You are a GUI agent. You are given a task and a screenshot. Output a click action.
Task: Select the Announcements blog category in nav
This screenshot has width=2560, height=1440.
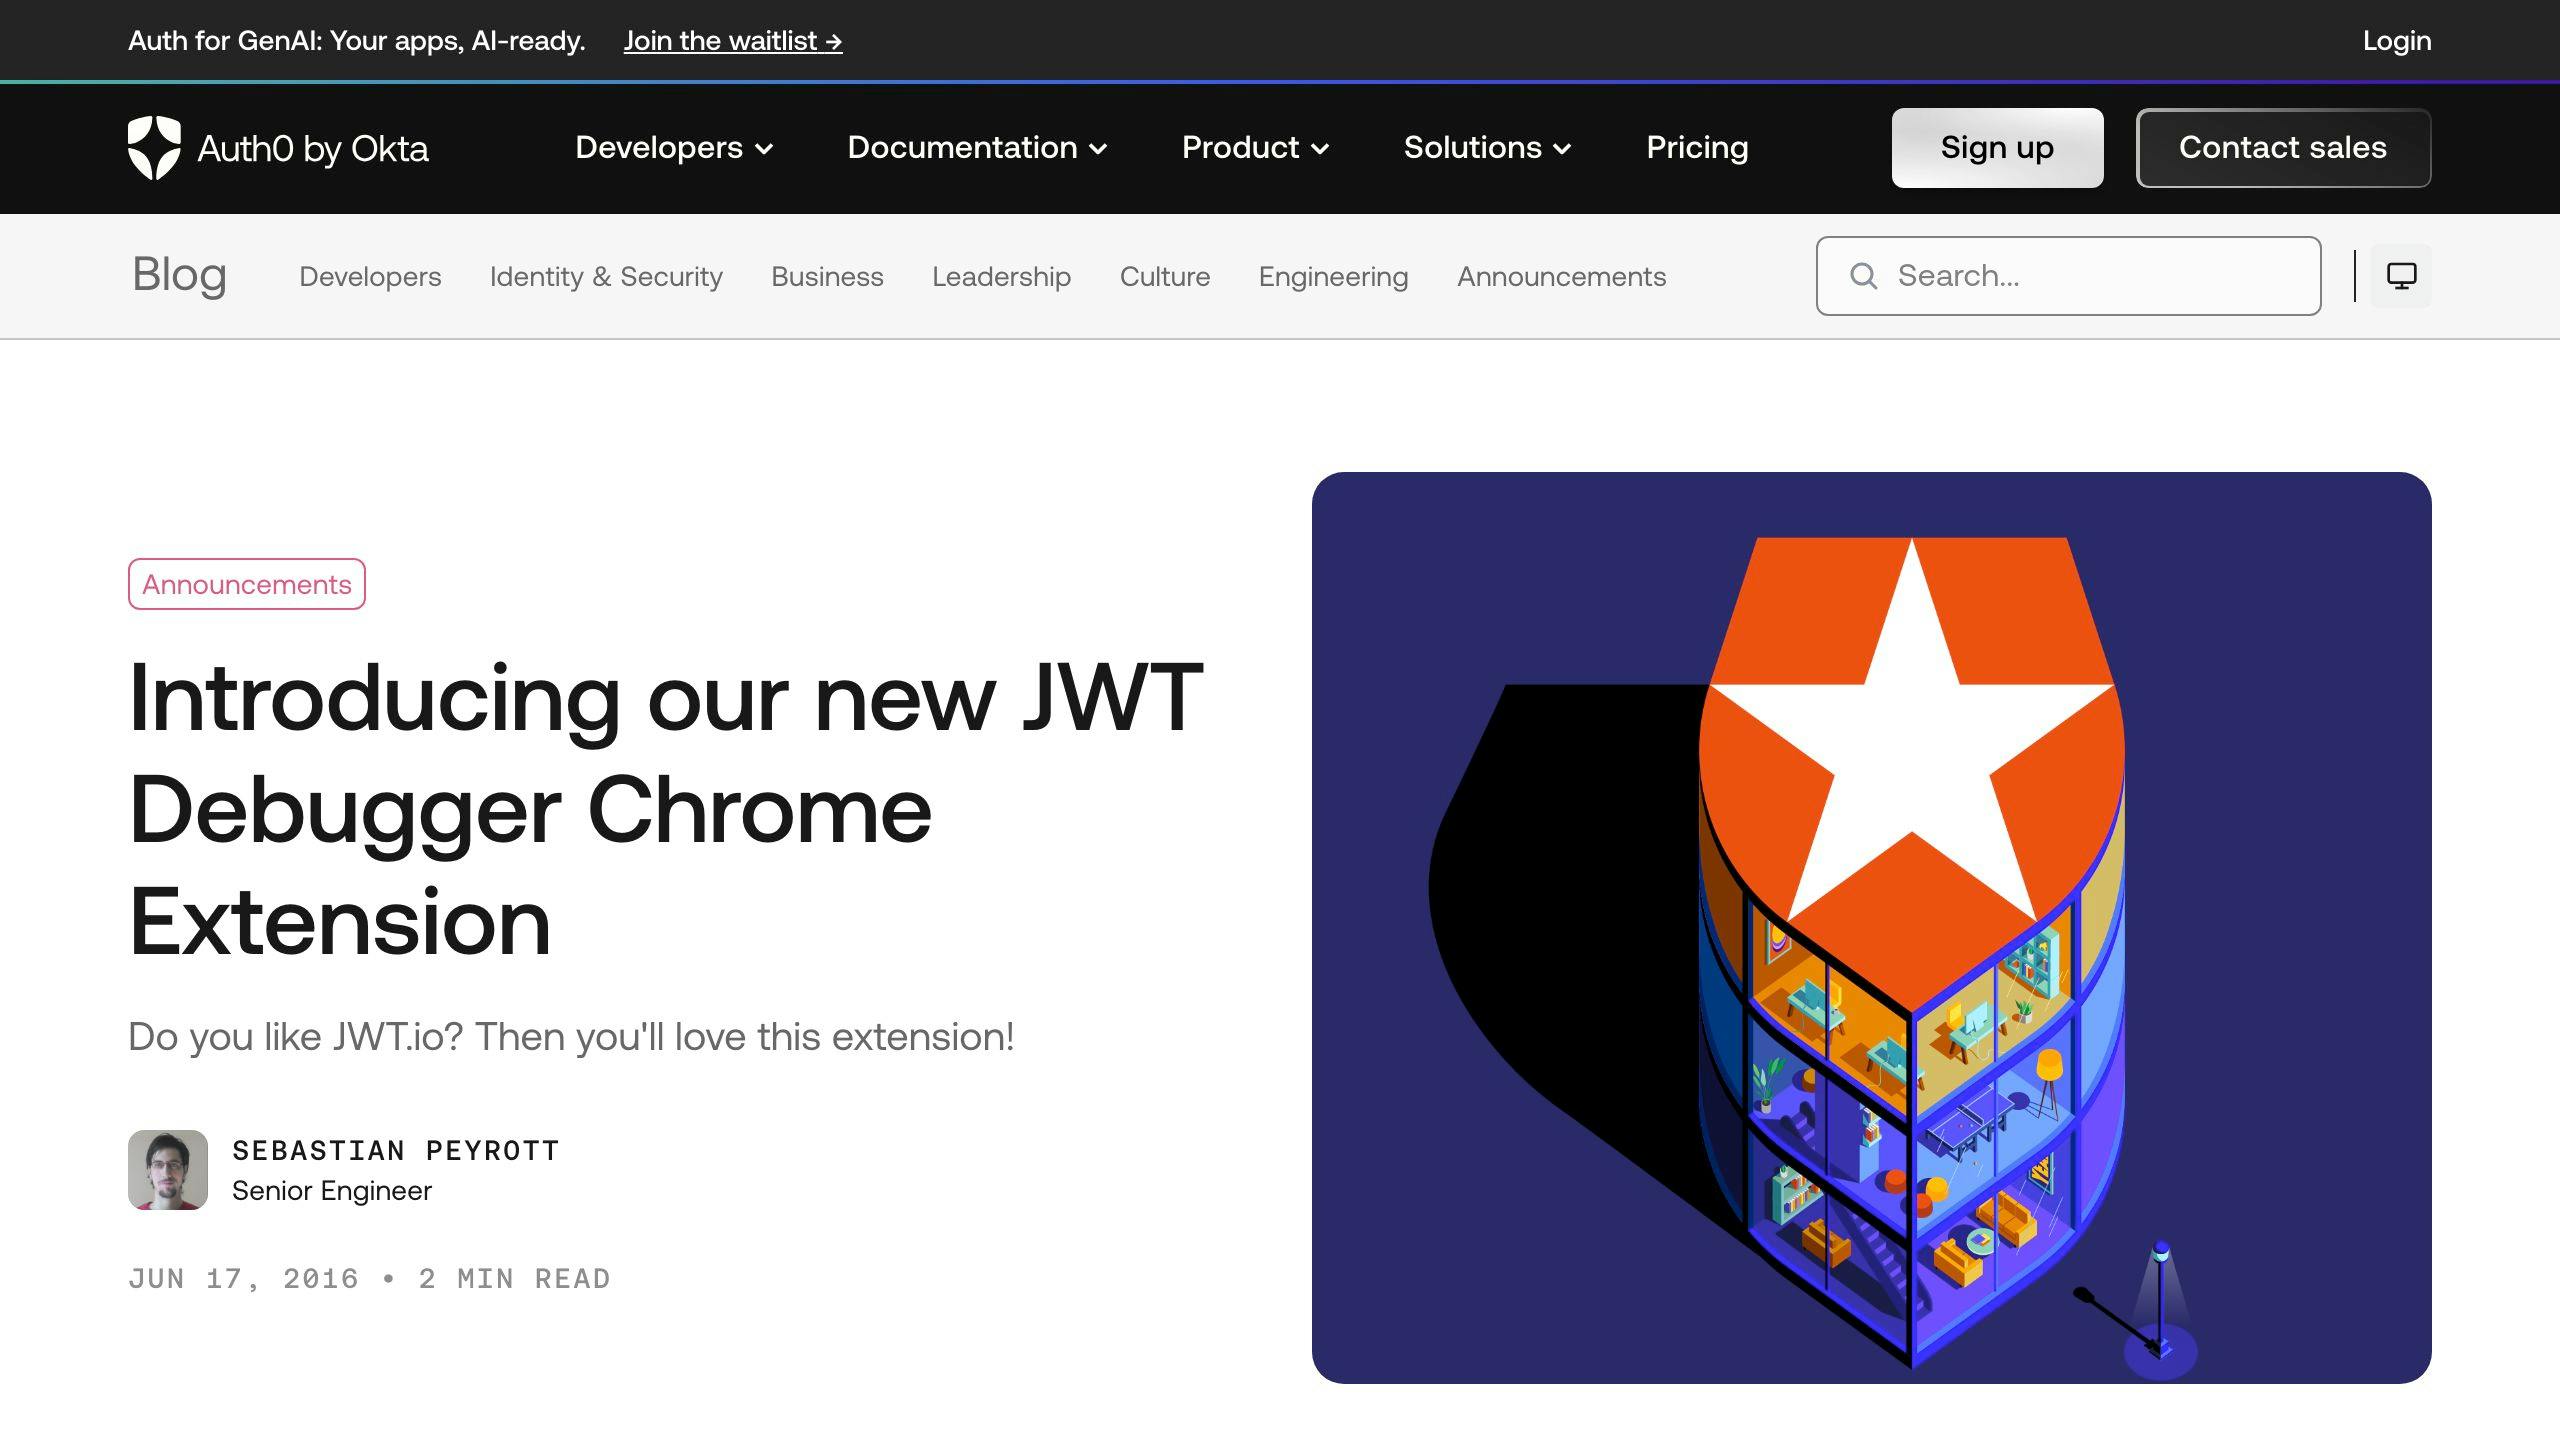1561,277
